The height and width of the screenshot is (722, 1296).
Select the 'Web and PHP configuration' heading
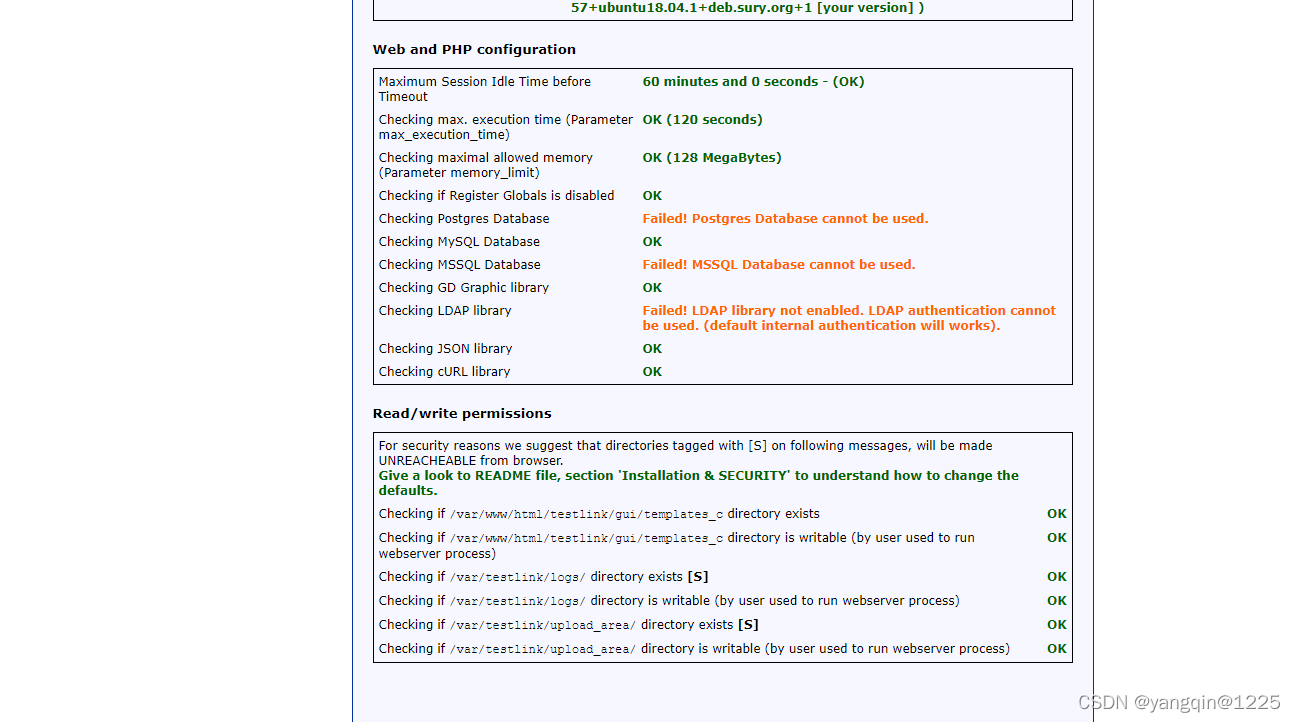[x=474, y=49]
